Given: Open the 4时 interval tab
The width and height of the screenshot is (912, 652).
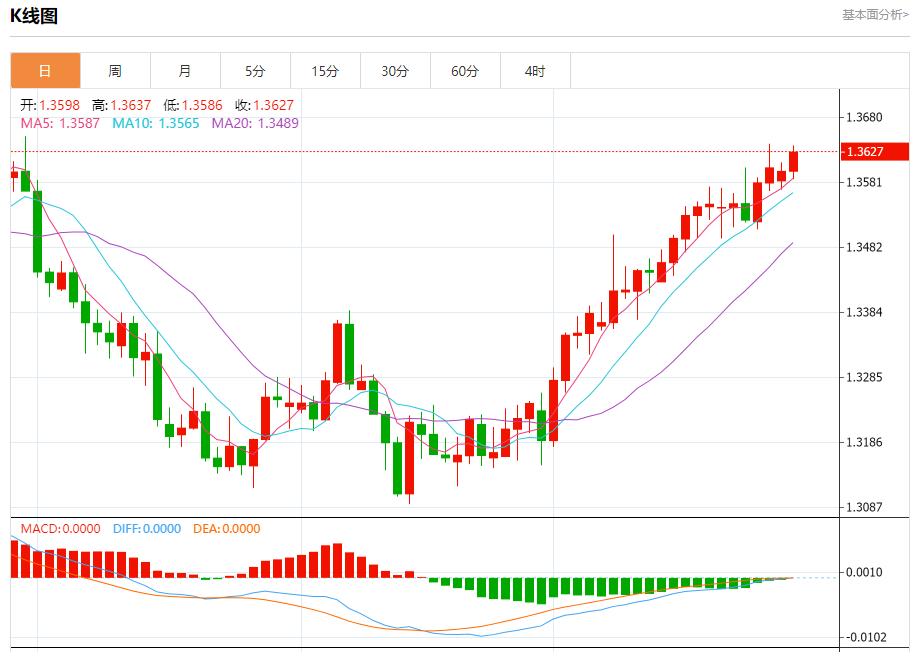Looking at the screenshot, I should [535, 71].
